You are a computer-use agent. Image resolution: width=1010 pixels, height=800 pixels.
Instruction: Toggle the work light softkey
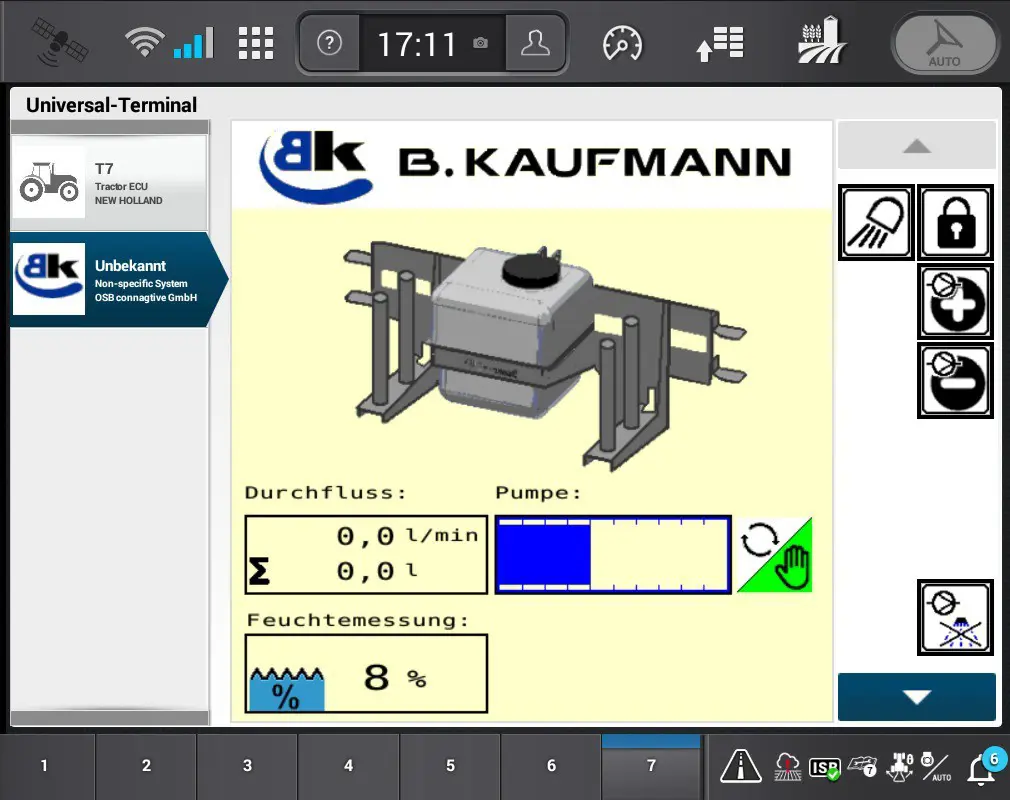click(876, 223)
